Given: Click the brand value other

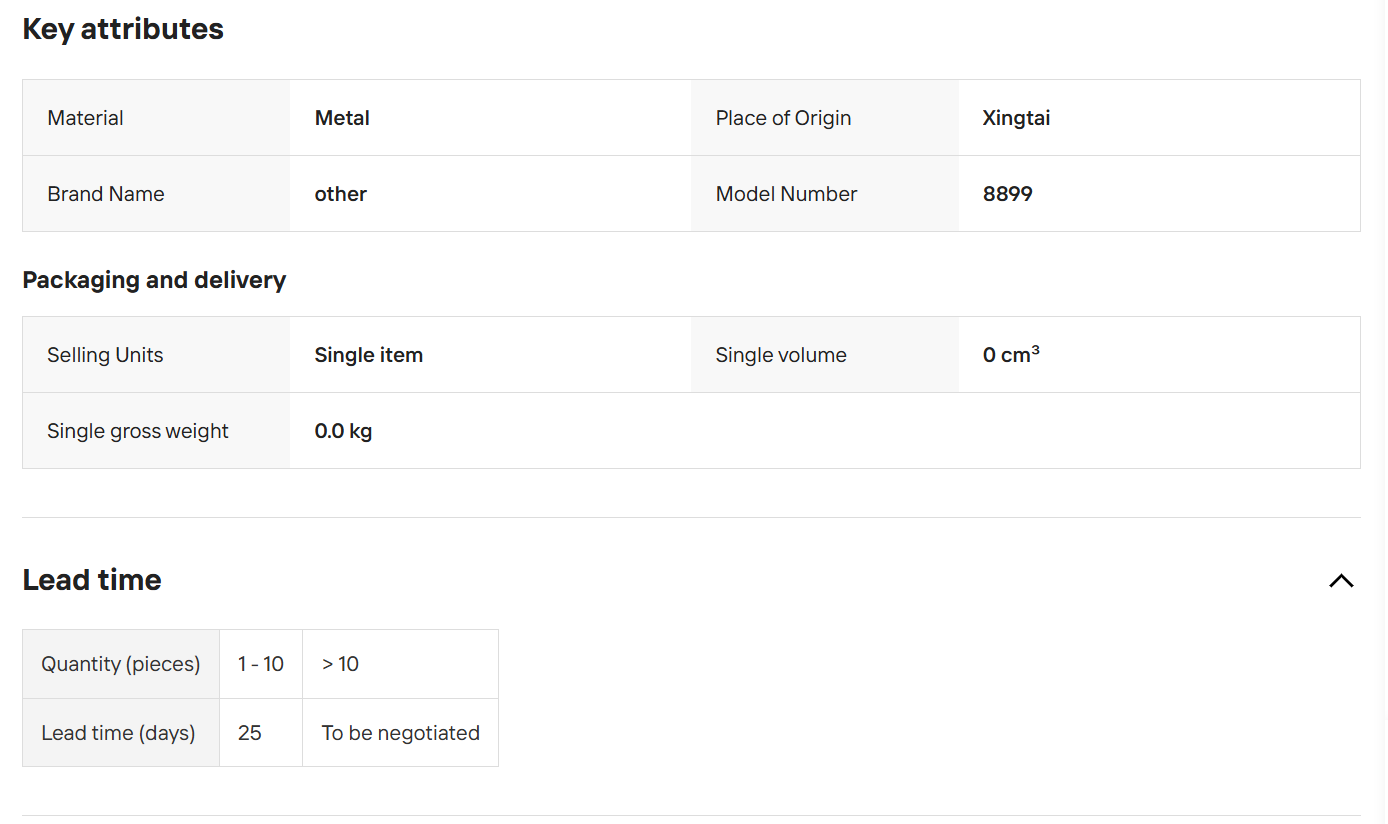Looking at the screenshot, I should [x=340, y=194].
